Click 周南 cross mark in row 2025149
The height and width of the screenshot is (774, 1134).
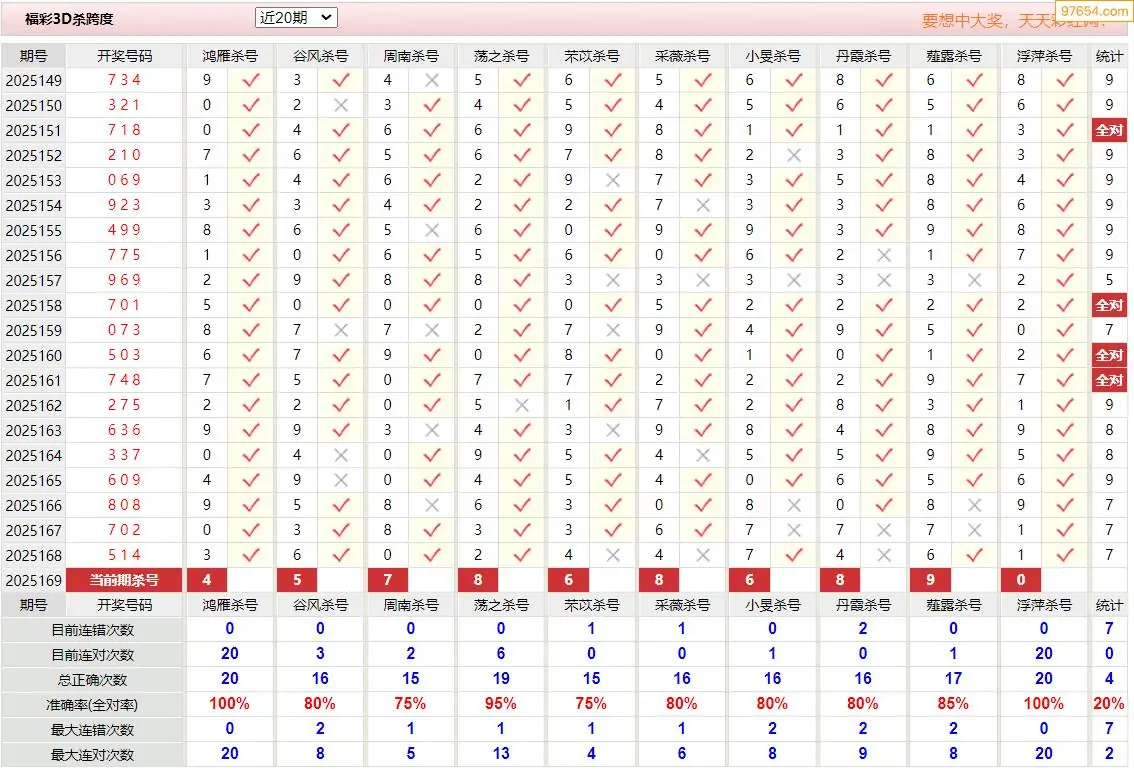pos(432,80)
